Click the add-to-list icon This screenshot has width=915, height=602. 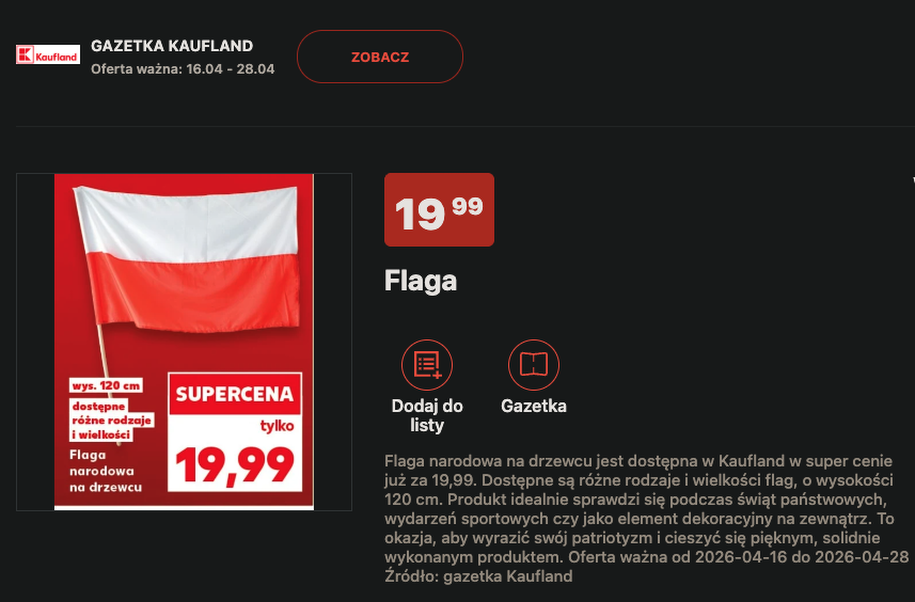[x=427, y=365]
